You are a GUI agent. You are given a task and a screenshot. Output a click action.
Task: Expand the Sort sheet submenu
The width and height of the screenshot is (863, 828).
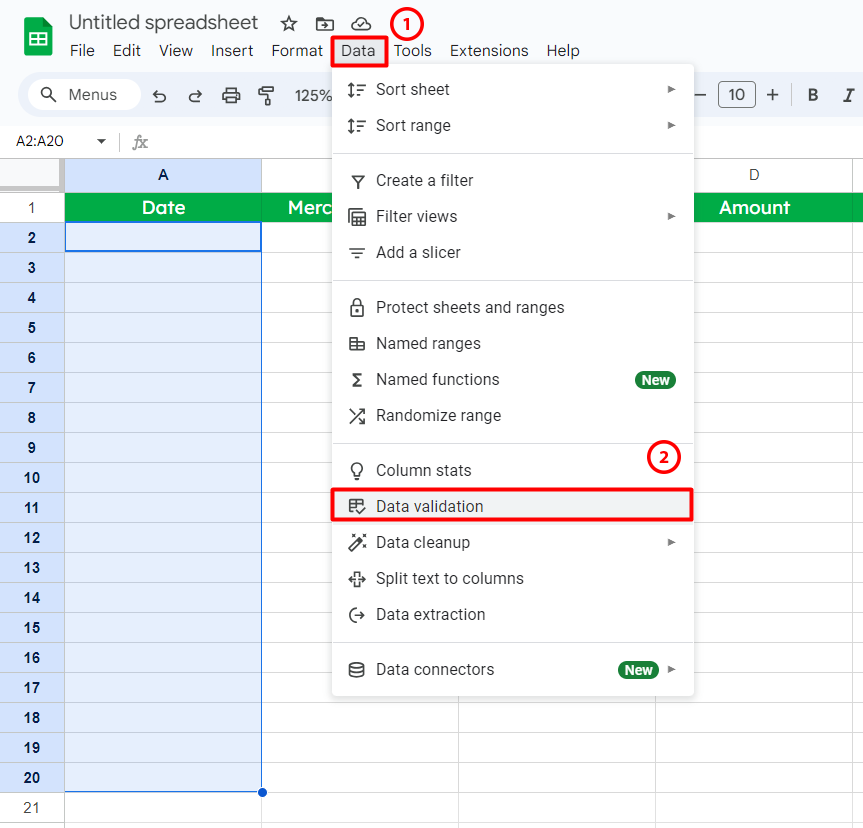tap(512, 89)
